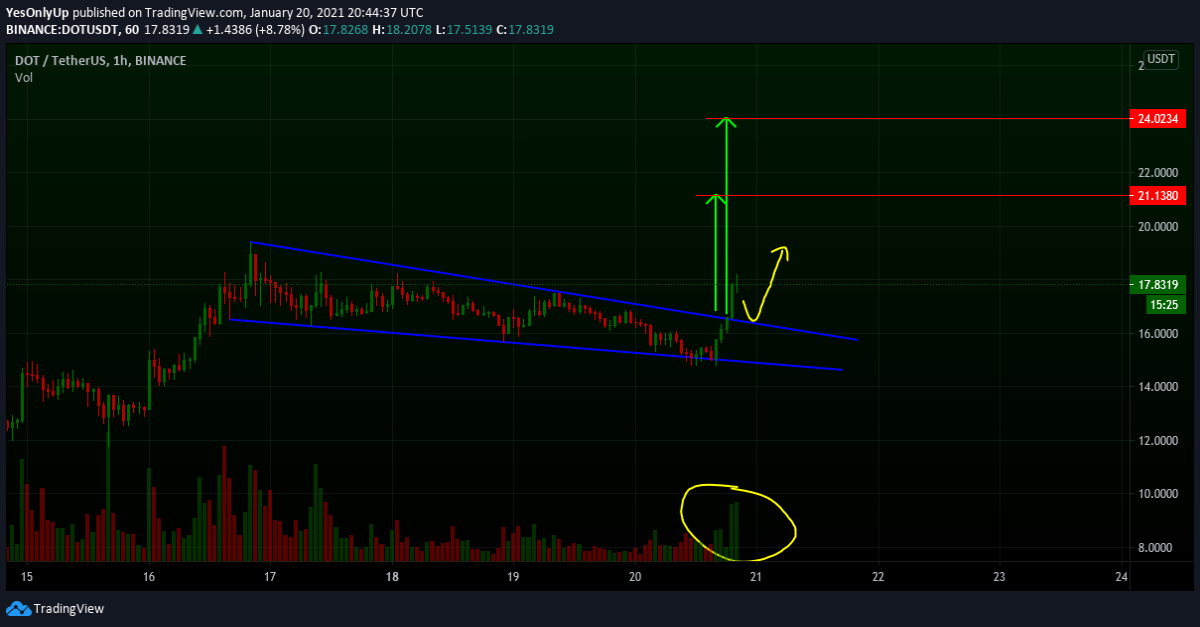Click the 16.0000 price axis value
The height and width of the screenshot is (627, 1200).
click(x=1157, y=334)
